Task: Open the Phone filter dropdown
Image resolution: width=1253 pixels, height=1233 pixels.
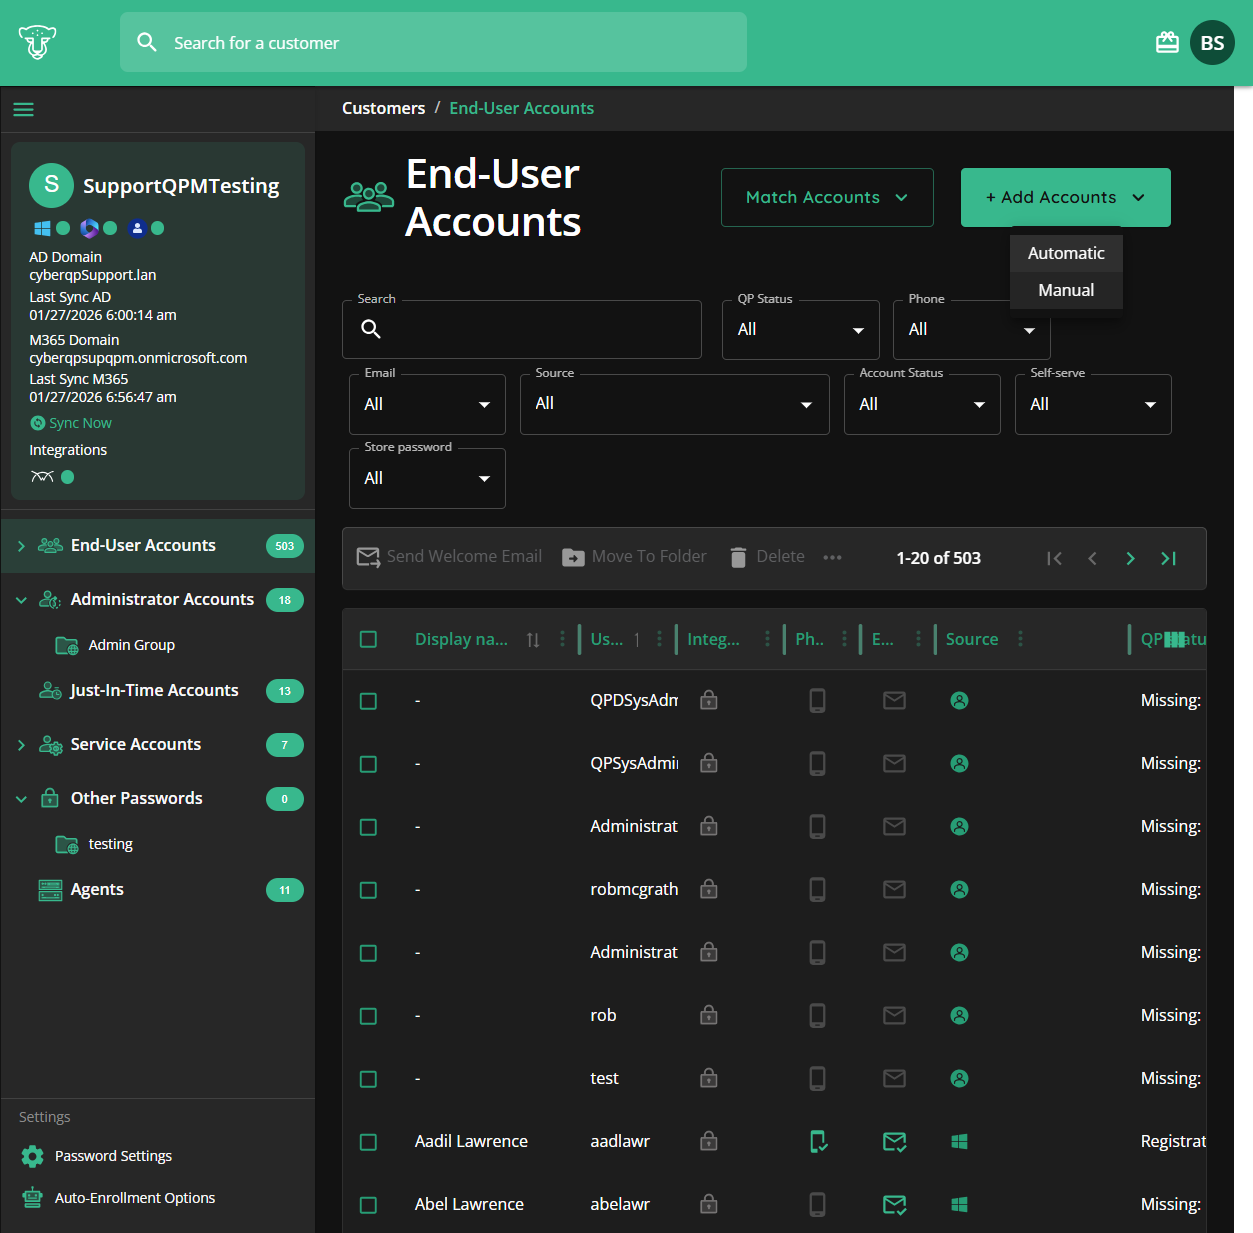Action: (x=971, y=330)
